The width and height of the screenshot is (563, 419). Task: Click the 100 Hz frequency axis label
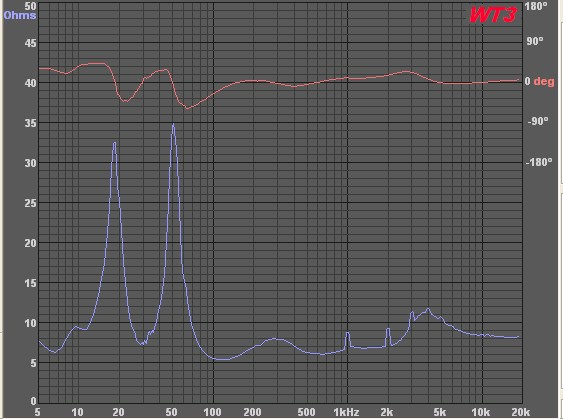(x=212, y=412)
